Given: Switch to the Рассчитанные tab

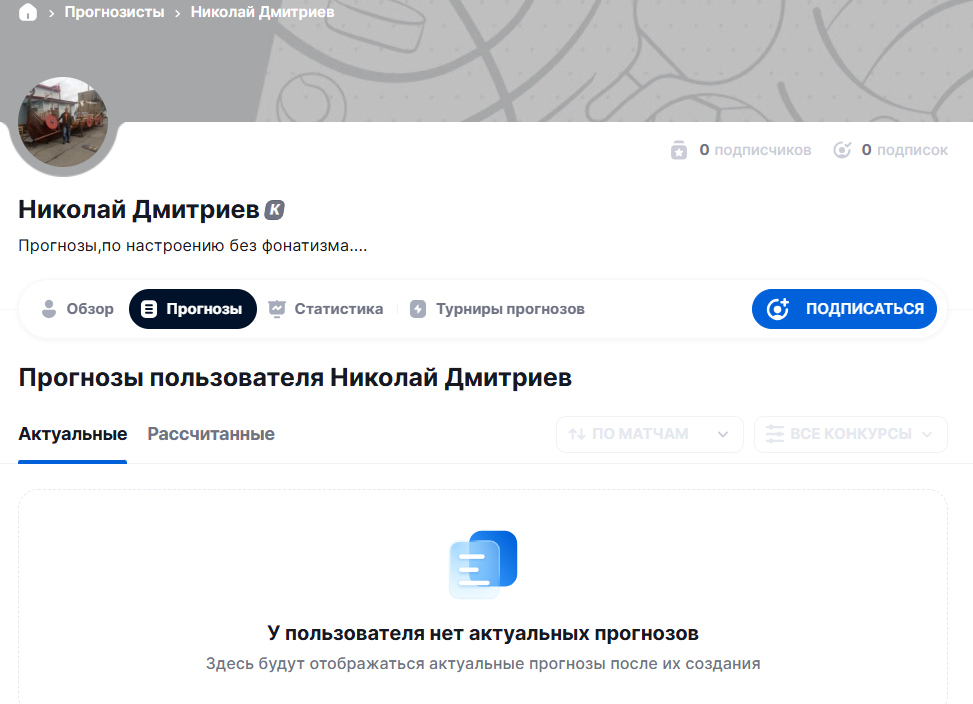Looking at the screenshot, I should coord(211,434).
